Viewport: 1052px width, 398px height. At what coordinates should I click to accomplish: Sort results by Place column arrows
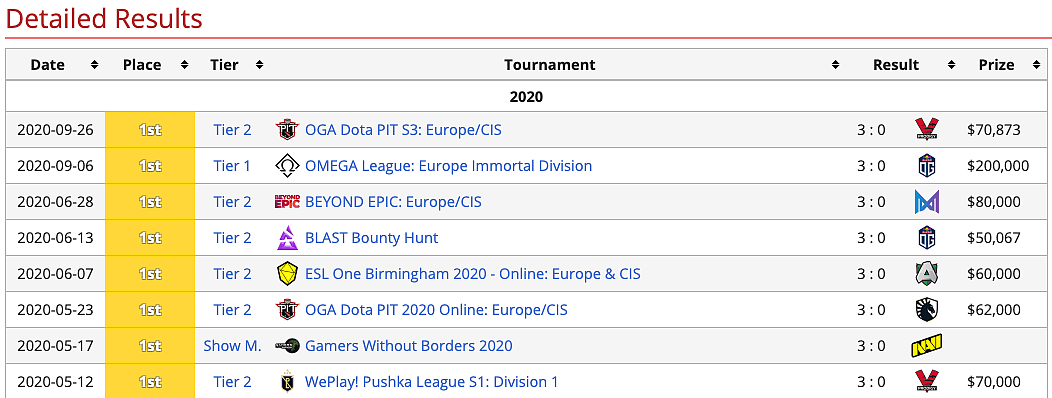(x=184, y=65)
